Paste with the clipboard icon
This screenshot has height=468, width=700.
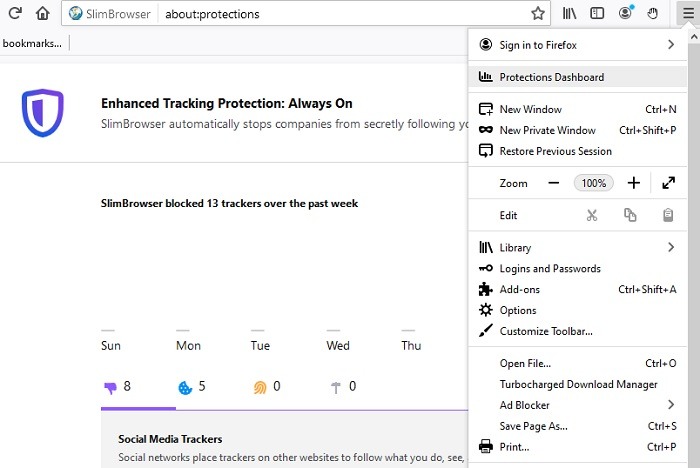coord(668,215)
